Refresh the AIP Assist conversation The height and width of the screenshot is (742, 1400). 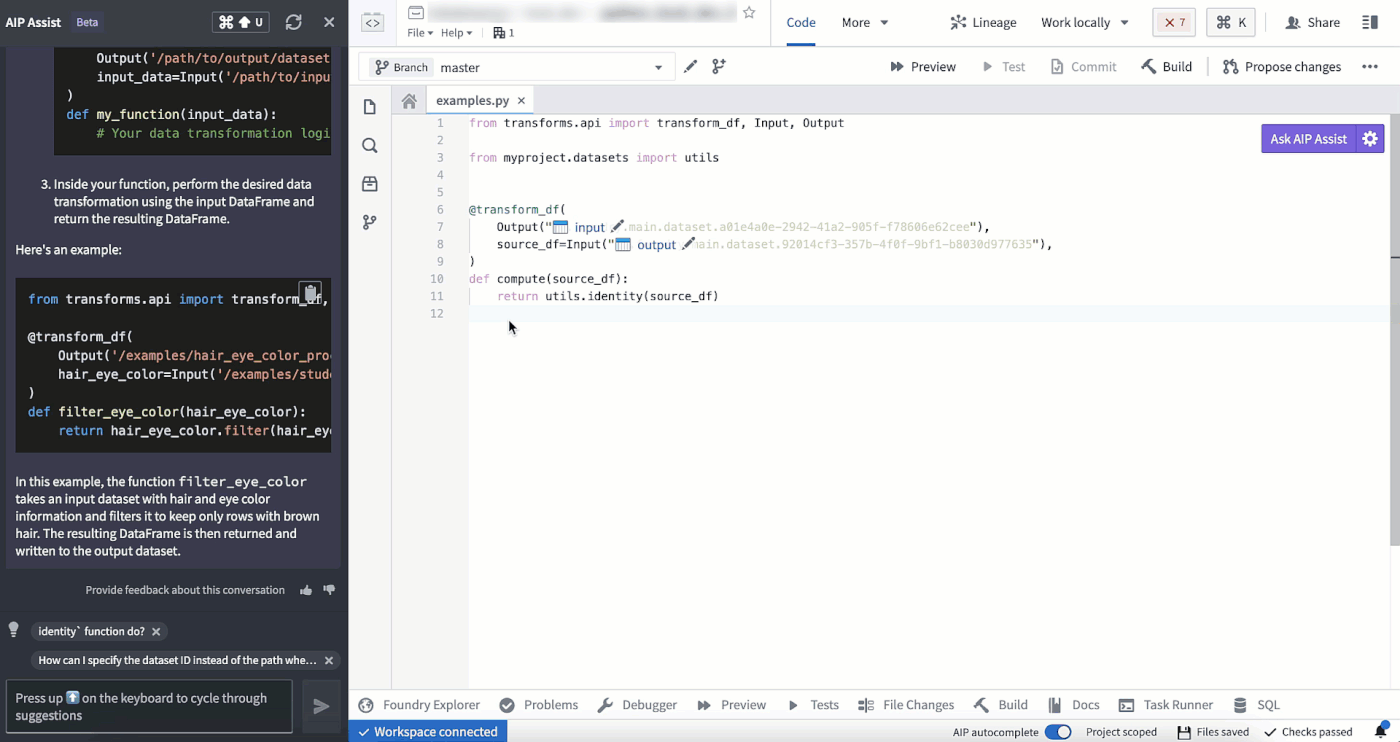(293, 22)
